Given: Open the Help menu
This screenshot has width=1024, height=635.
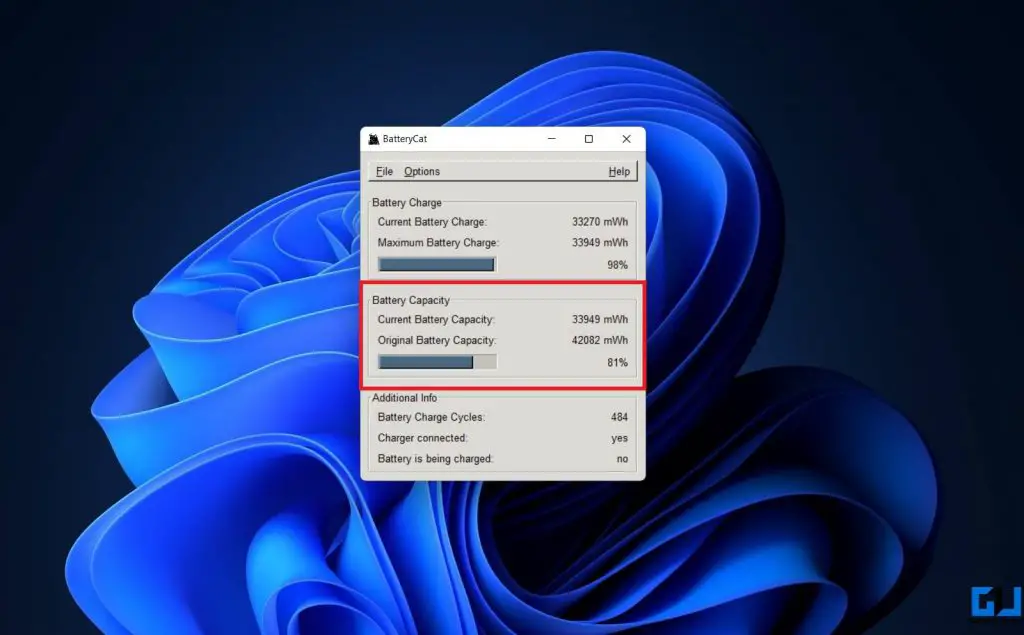Looking at the screenshot, I should click(x=619, y=171).
